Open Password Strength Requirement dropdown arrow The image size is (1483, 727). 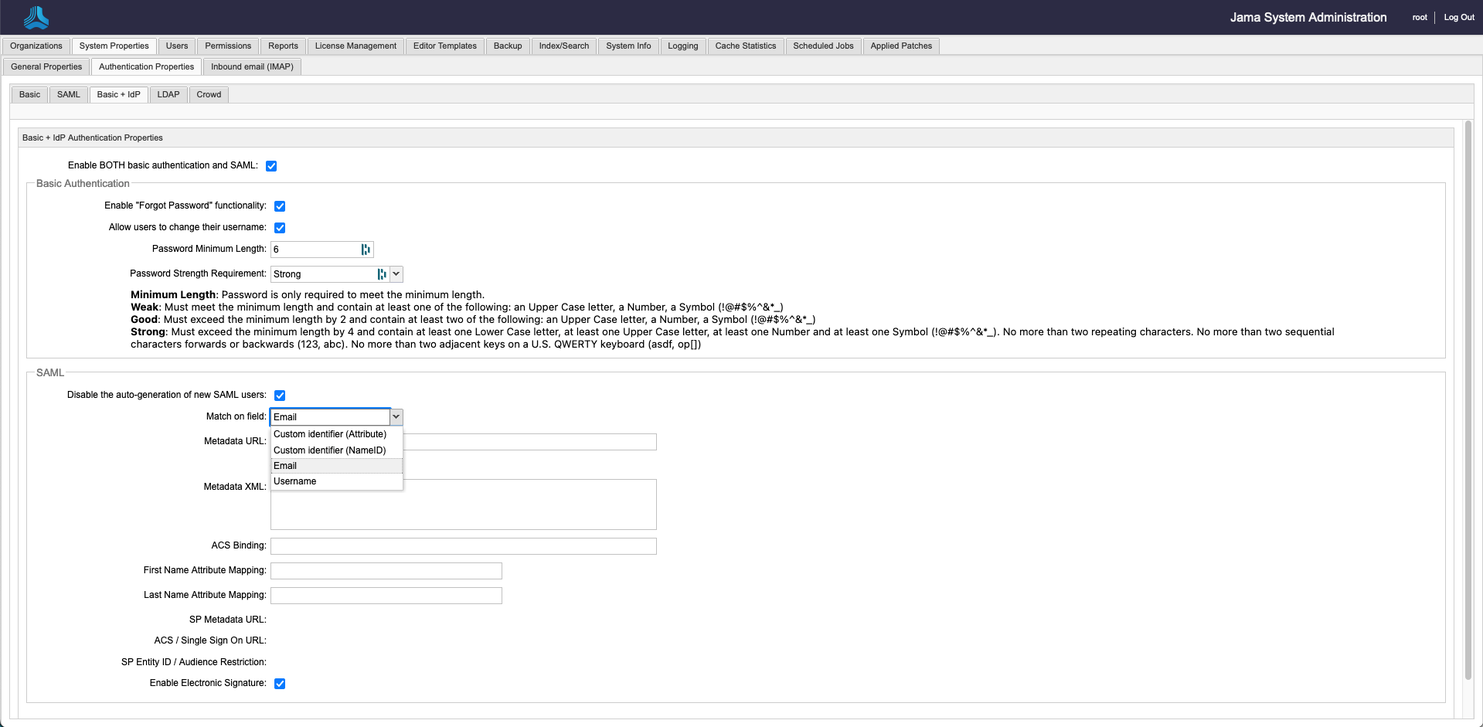[x=396, y=273]
